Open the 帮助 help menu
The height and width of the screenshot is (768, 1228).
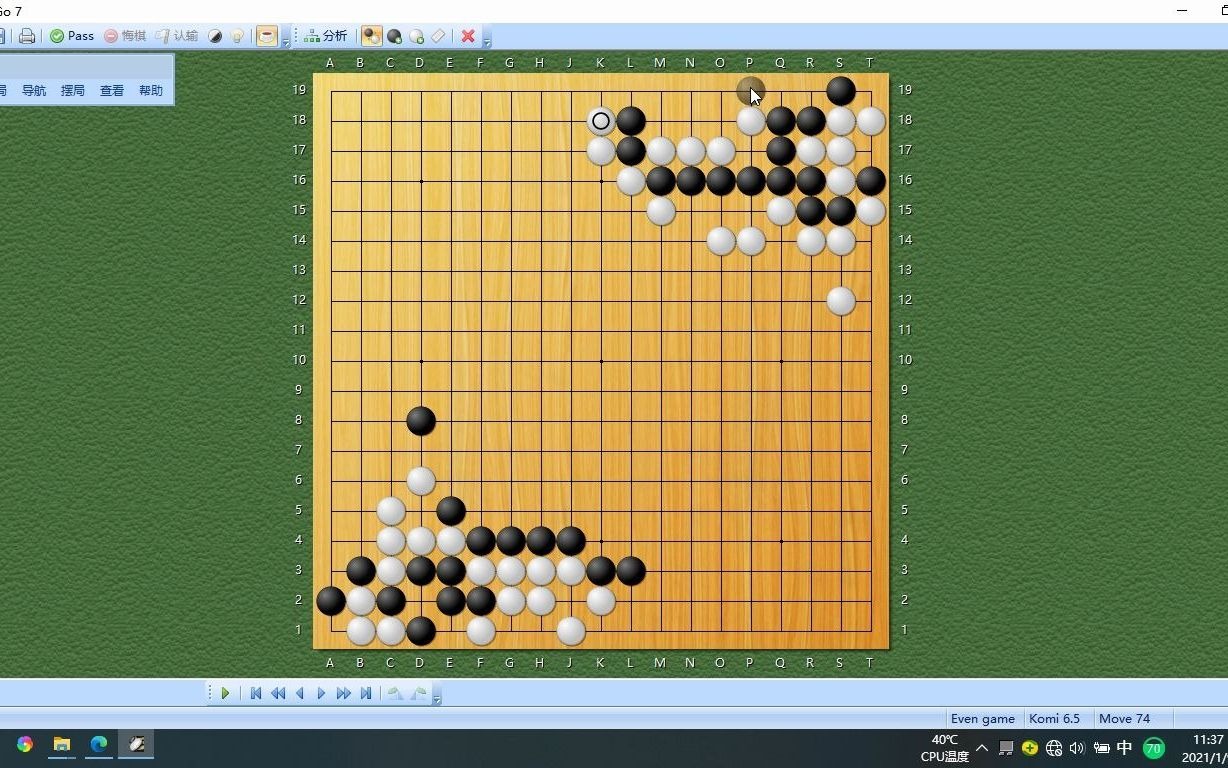[x=151, y=90]
